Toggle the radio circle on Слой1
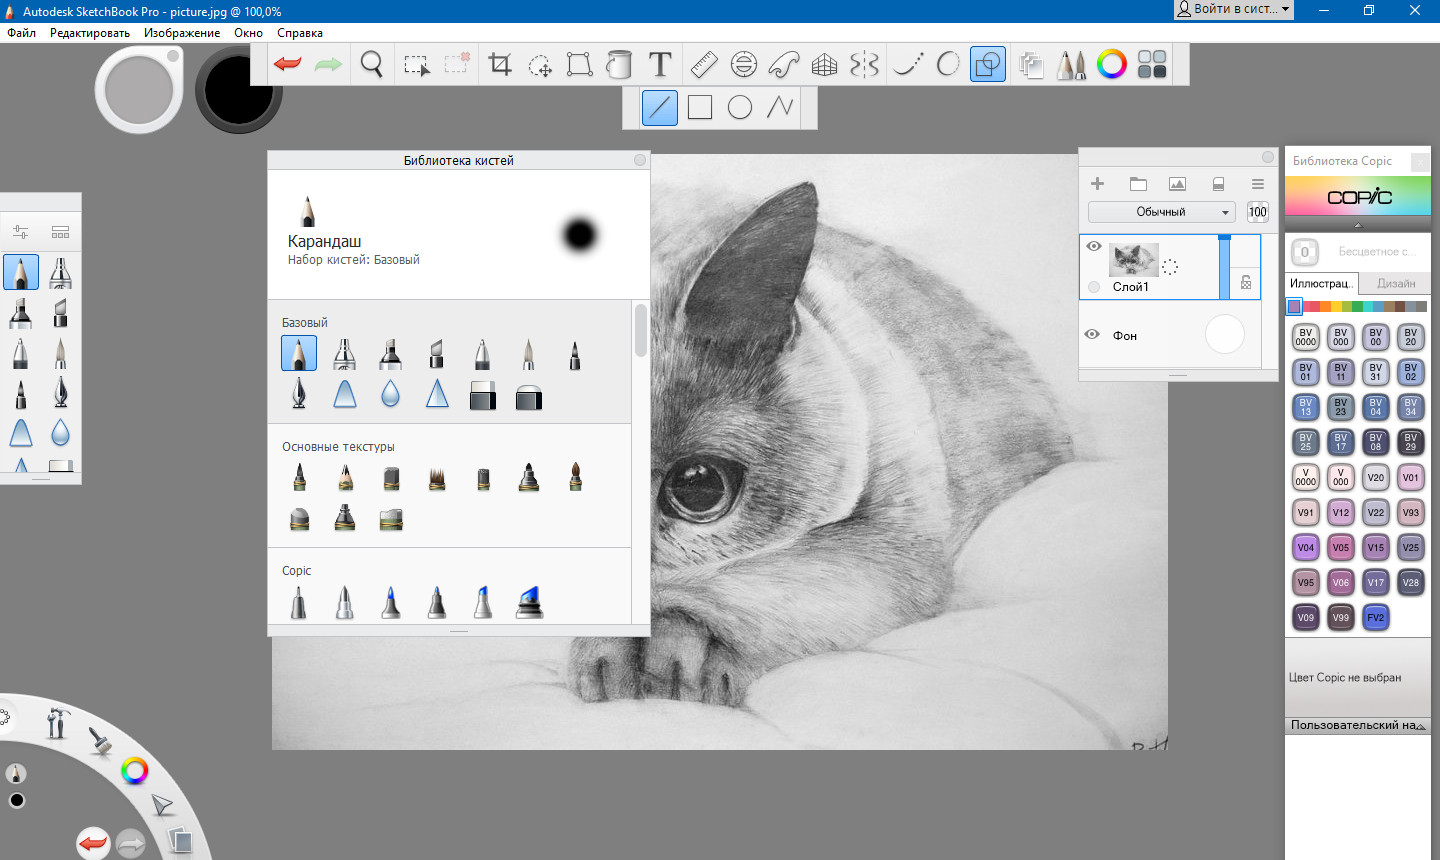Screen dimensions: 1440x860 pos(1094,287)
